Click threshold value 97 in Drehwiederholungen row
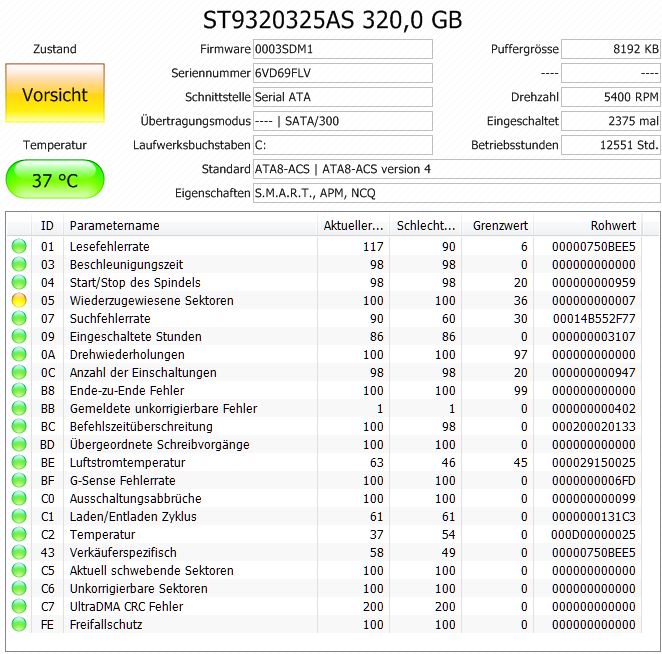The height and width of the screenshot is (654, 662). (x=521, y=355)
